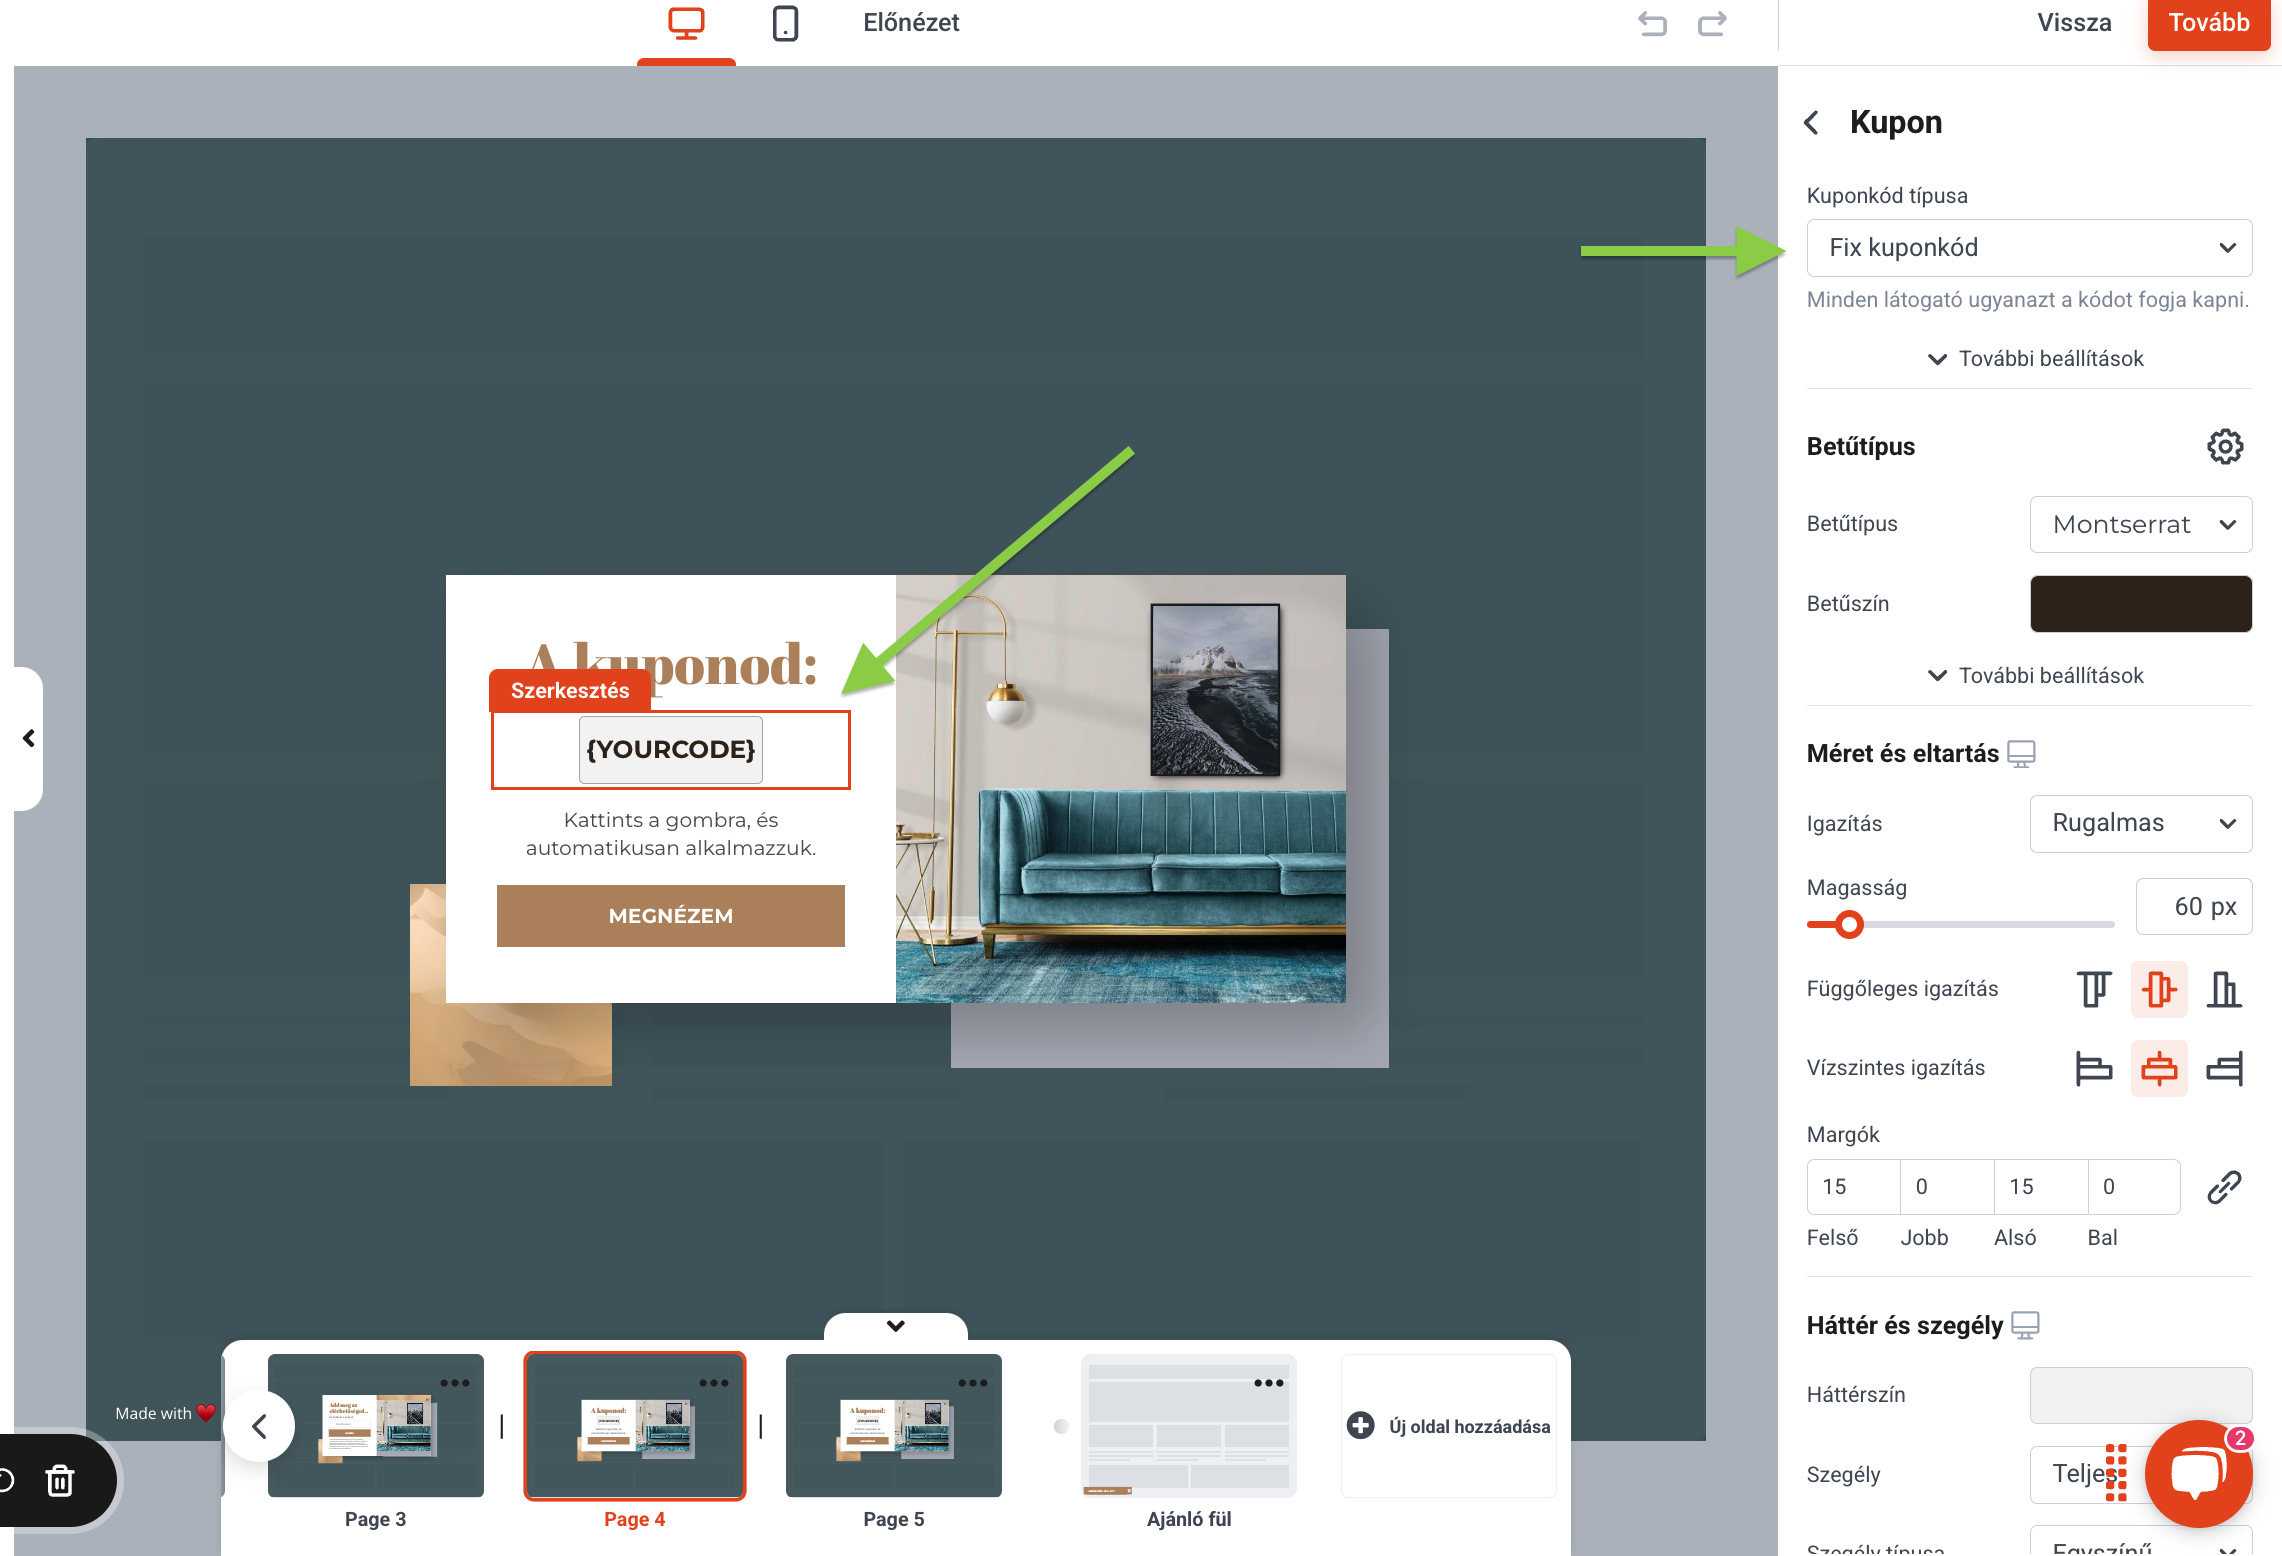Screen dimensions: 2282x1556
Task: Open the chat support bubble
Action: pos(2199,1474)
